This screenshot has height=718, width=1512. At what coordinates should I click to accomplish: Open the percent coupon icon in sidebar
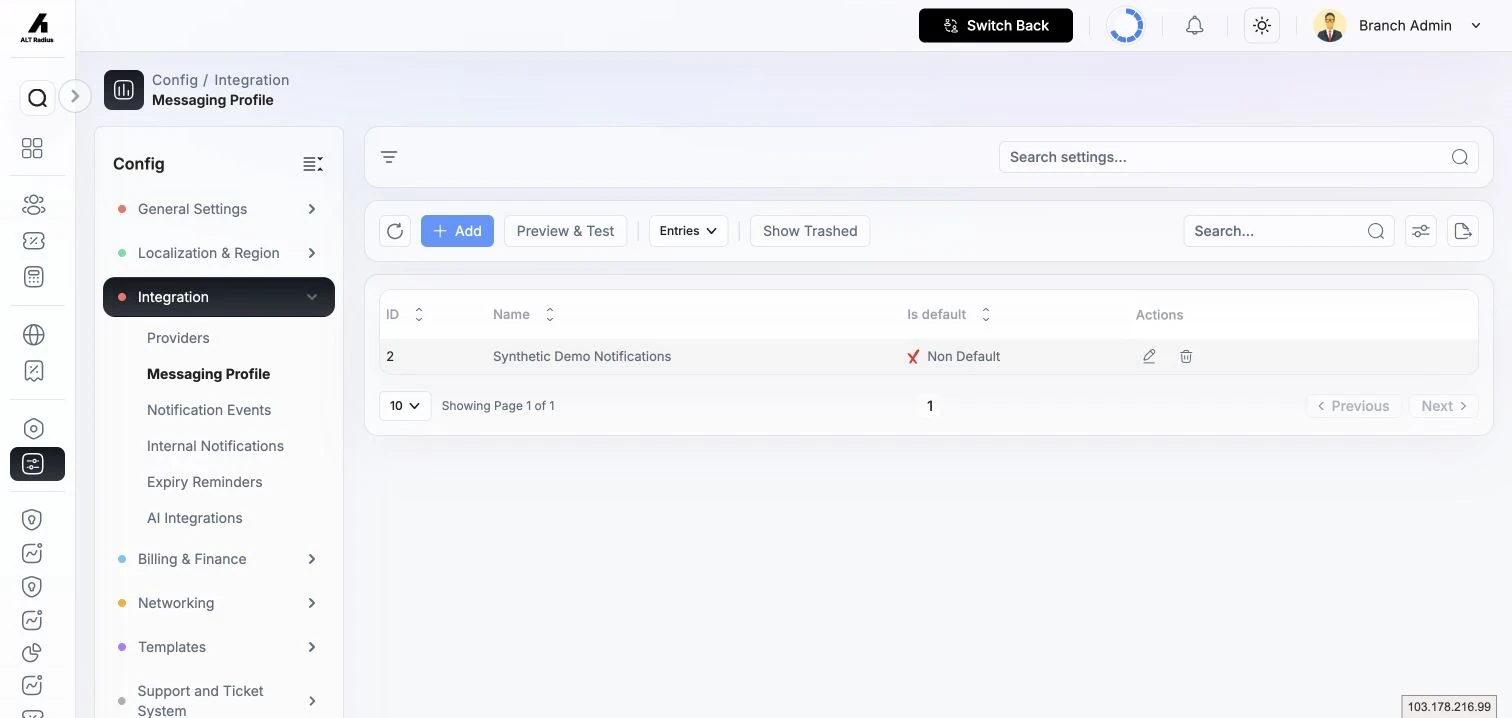pos(33,241)
